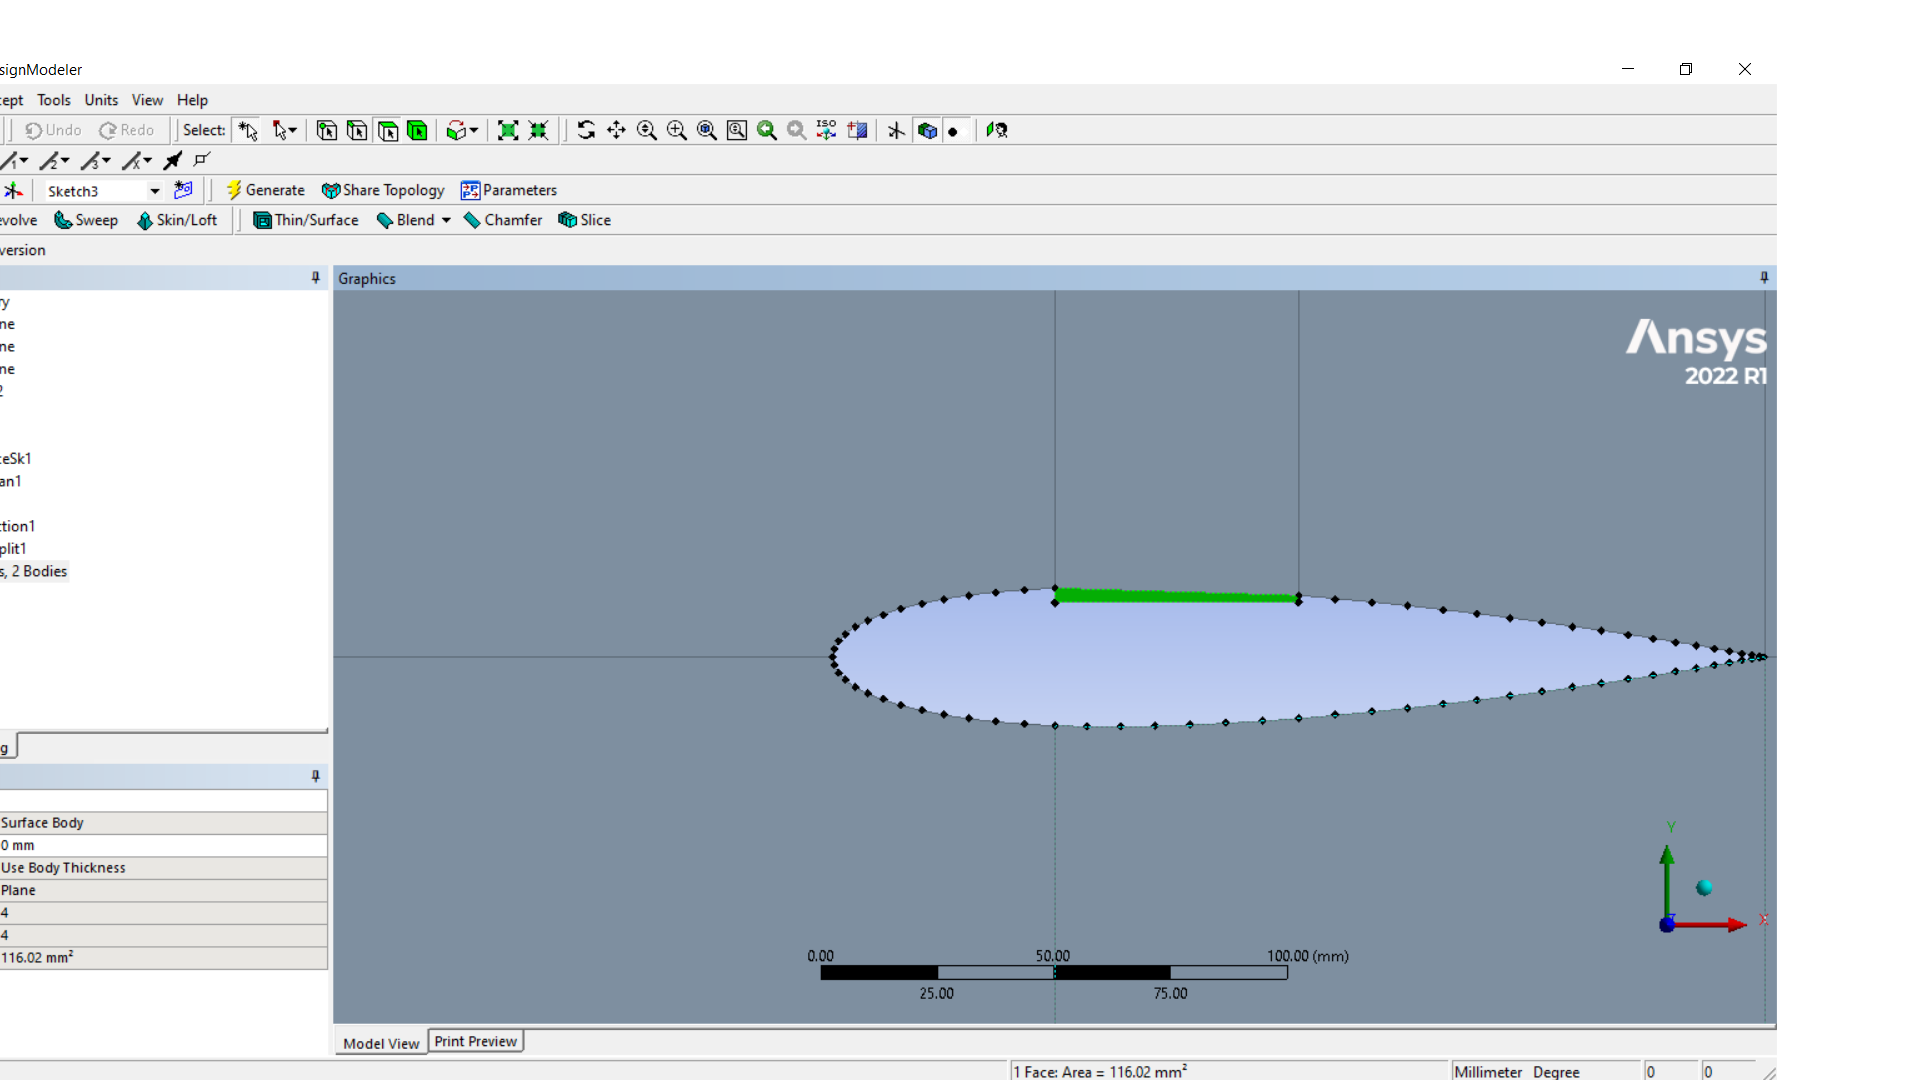Click the details view panel pin icon
Screen dimensions: 1920x1080
point(316,776)
